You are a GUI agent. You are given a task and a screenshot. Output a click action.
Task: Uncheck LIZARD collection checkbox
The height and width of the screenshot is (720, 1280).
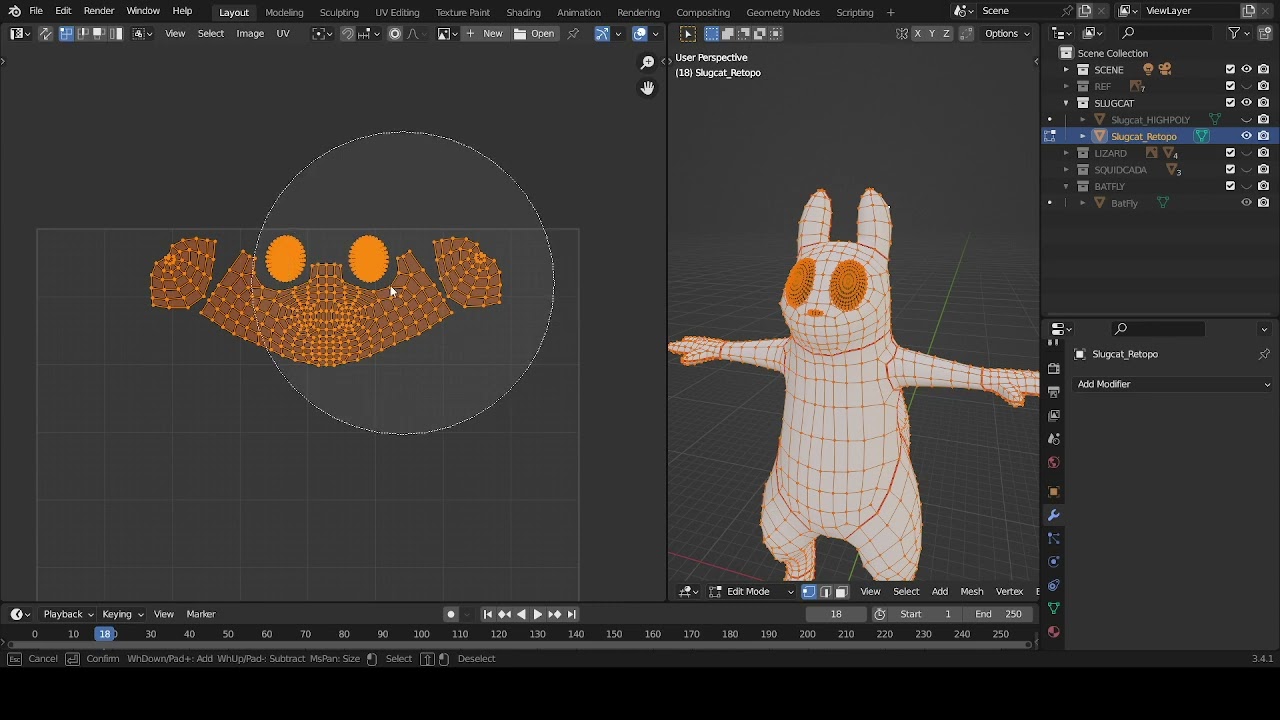pos(1230,153)
